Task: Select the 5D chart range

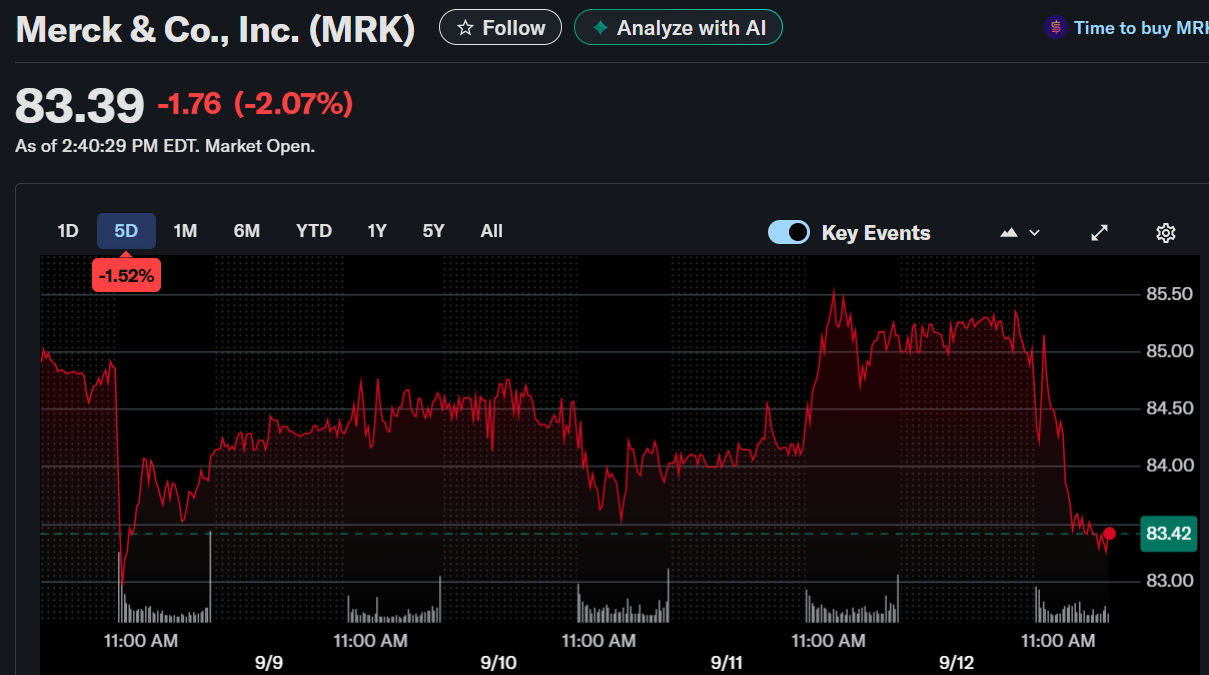Action: (126, 231)
